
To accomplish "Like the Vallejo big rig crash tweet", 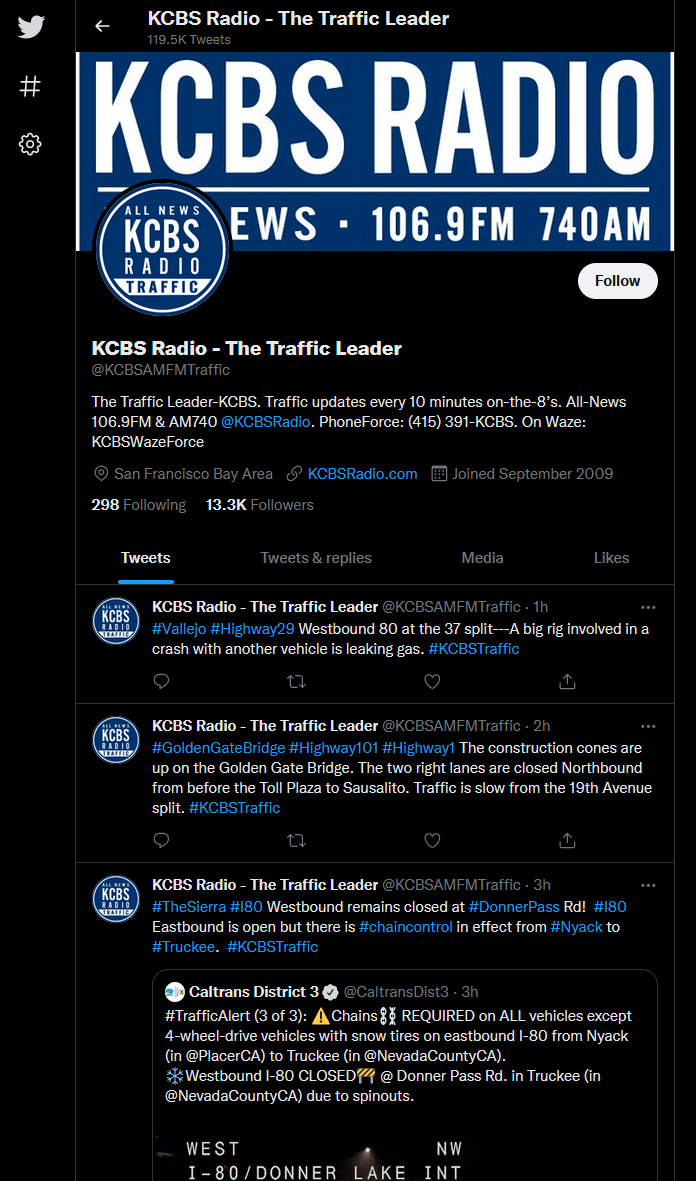I will click(x=432, y=681).
